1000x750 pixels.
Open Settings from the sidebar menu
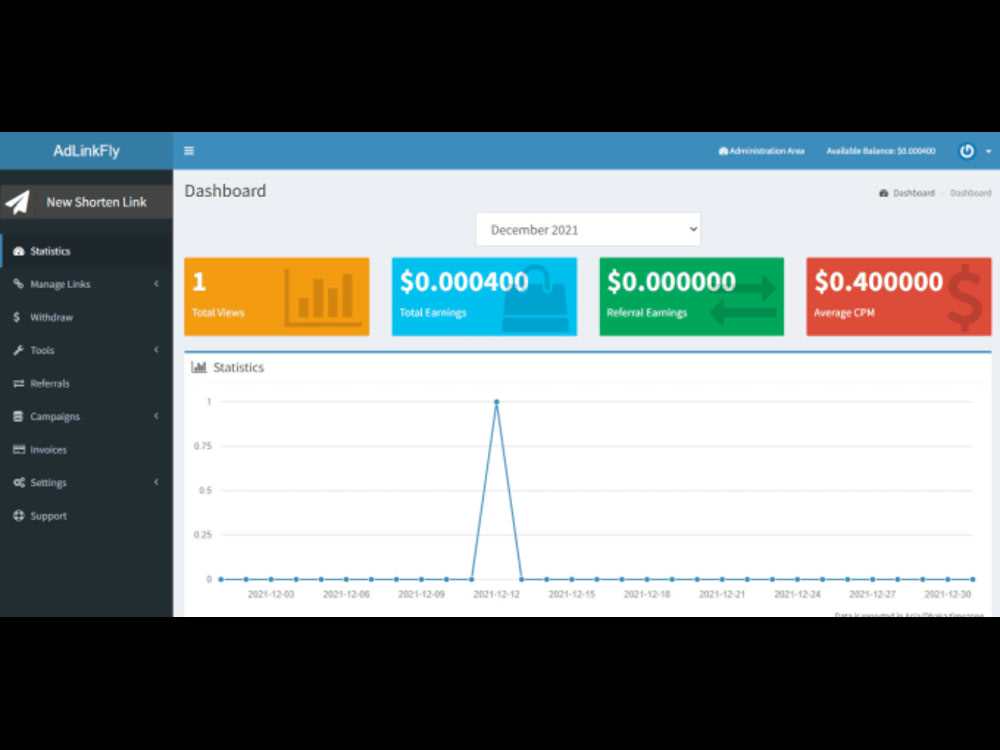[50, 482]
